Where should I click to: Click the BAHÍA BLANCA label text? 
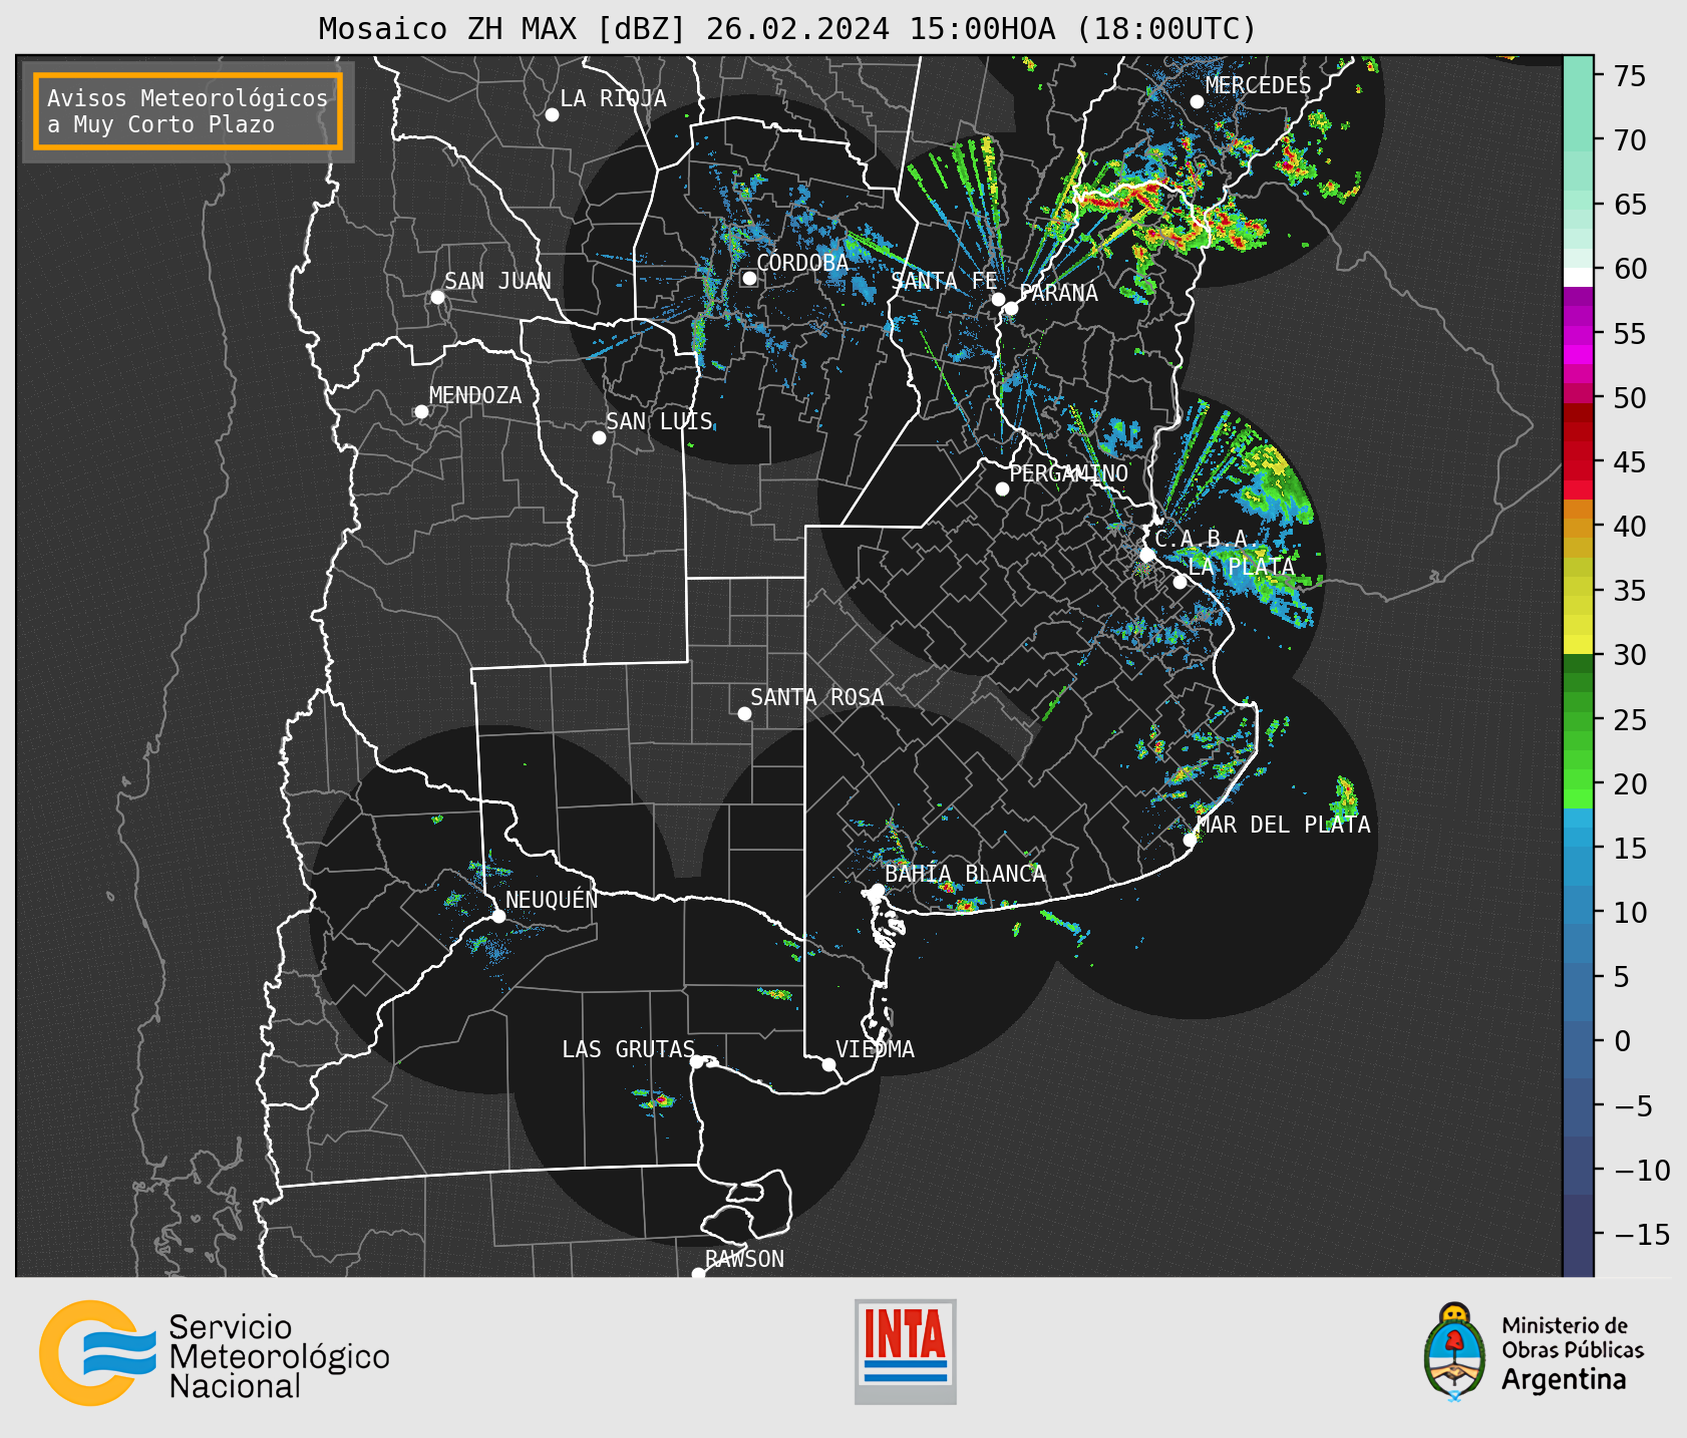point(965,874)
